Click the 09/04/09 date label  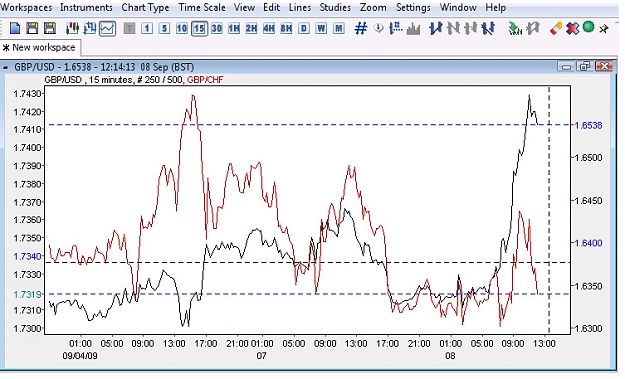click(80, 356)
